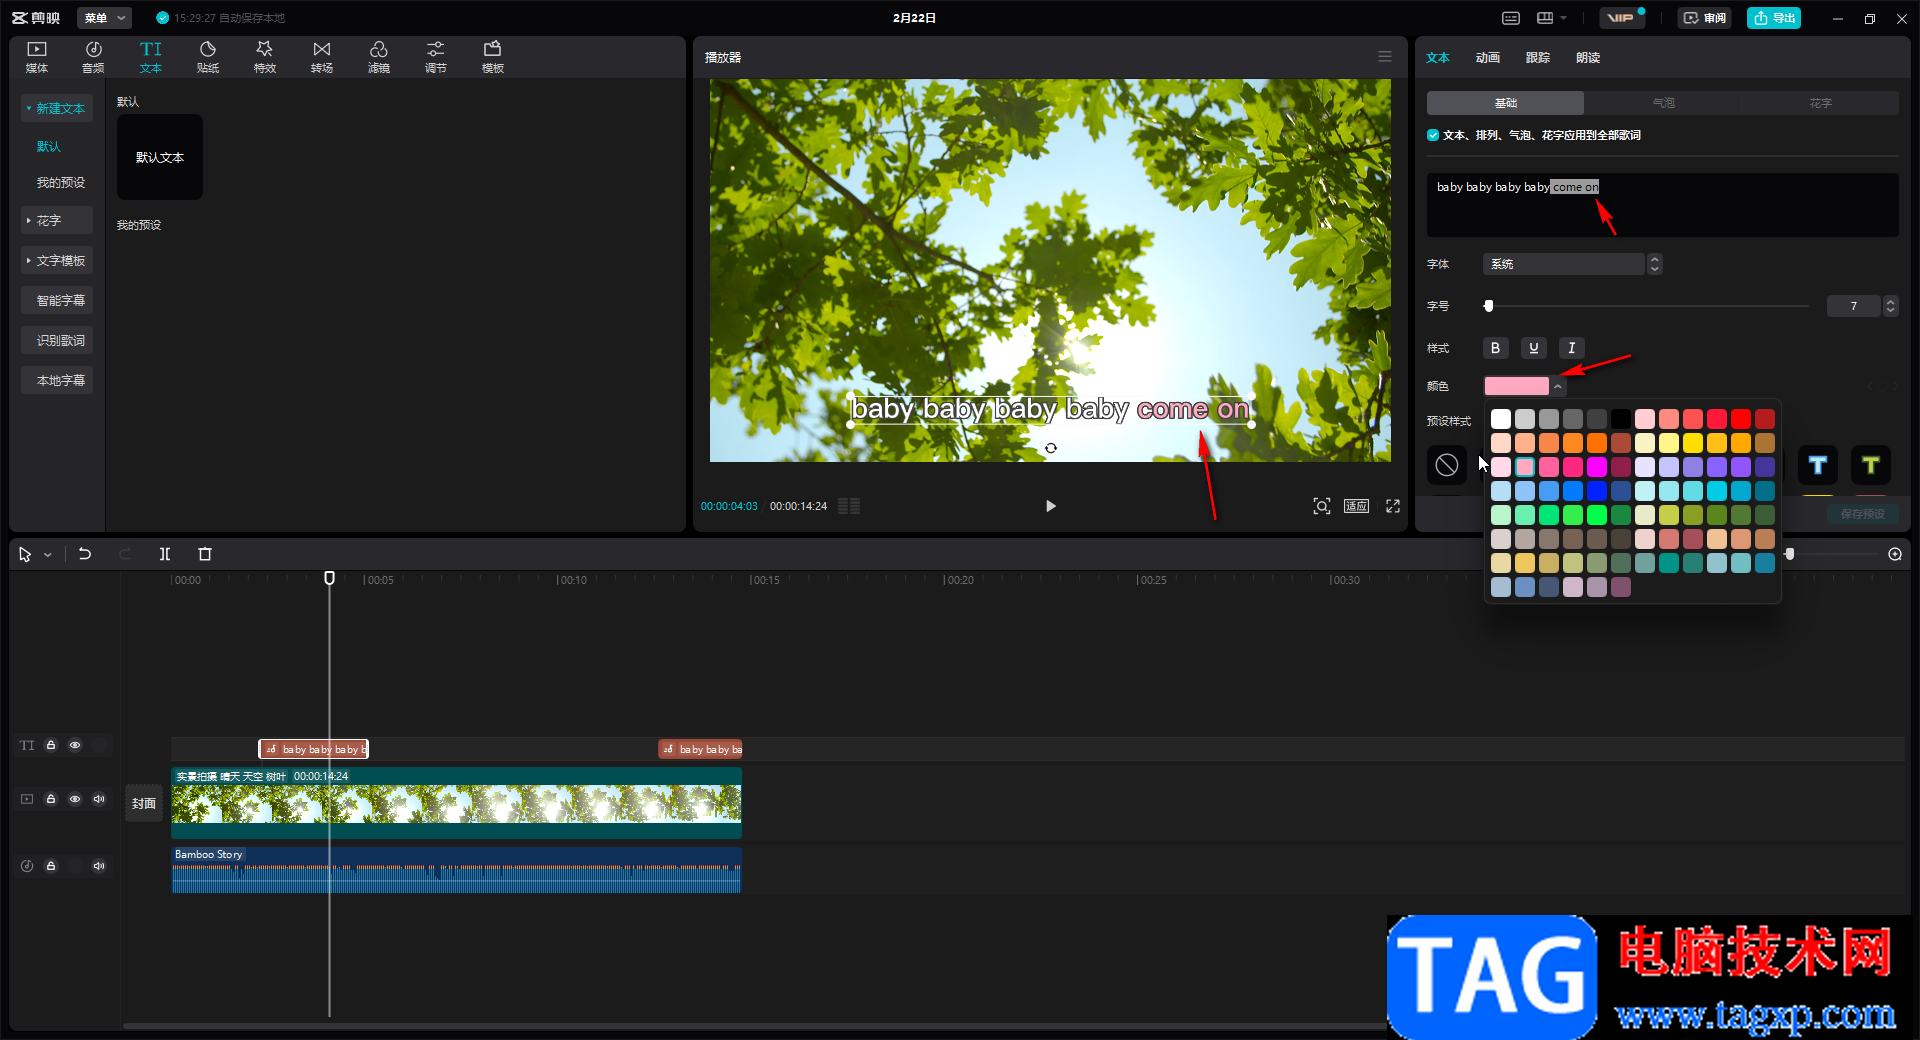Lock the audio track
Image resolution: width=1920 pixels, height=1040 pixels.
pyautogui.click(x=51, y=866)
